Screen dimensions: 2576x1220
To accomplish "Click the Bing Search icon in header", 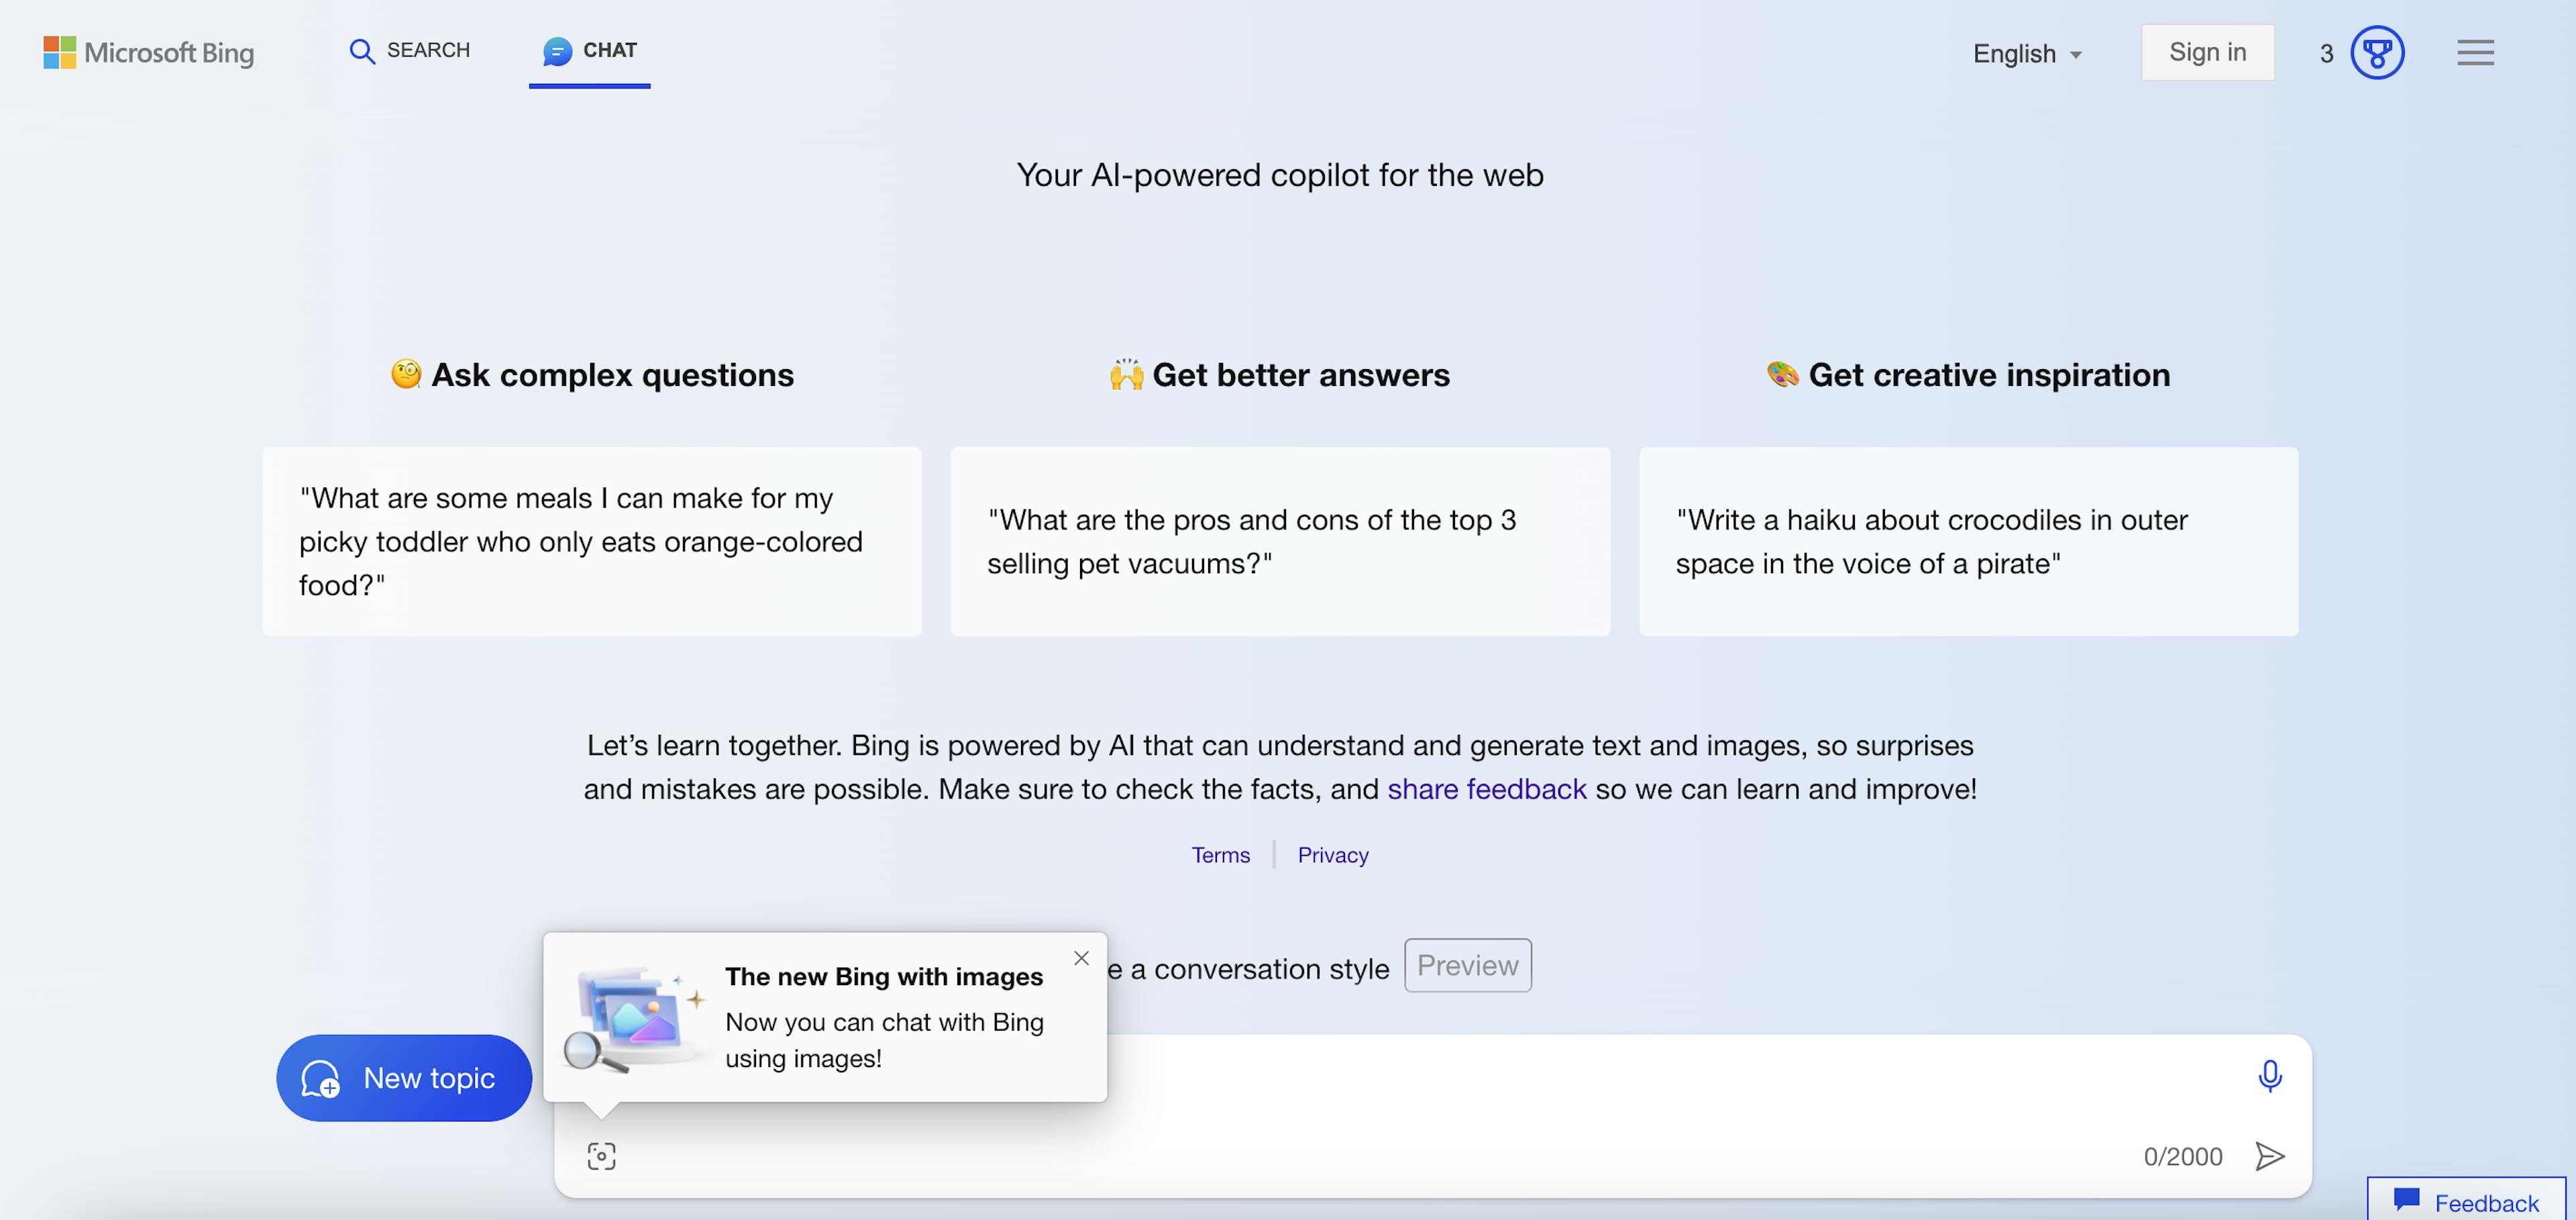I will click(362, 50).
